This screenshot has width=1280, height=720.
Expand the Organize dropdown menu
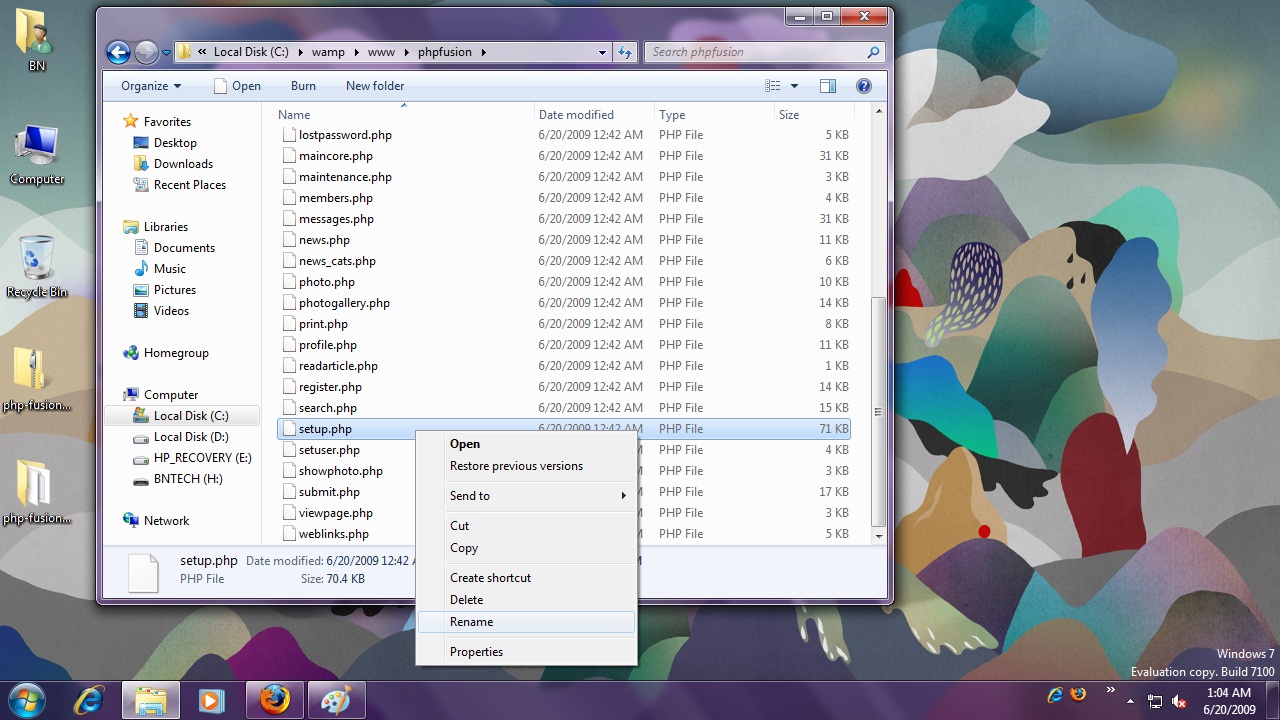[151, 86]
